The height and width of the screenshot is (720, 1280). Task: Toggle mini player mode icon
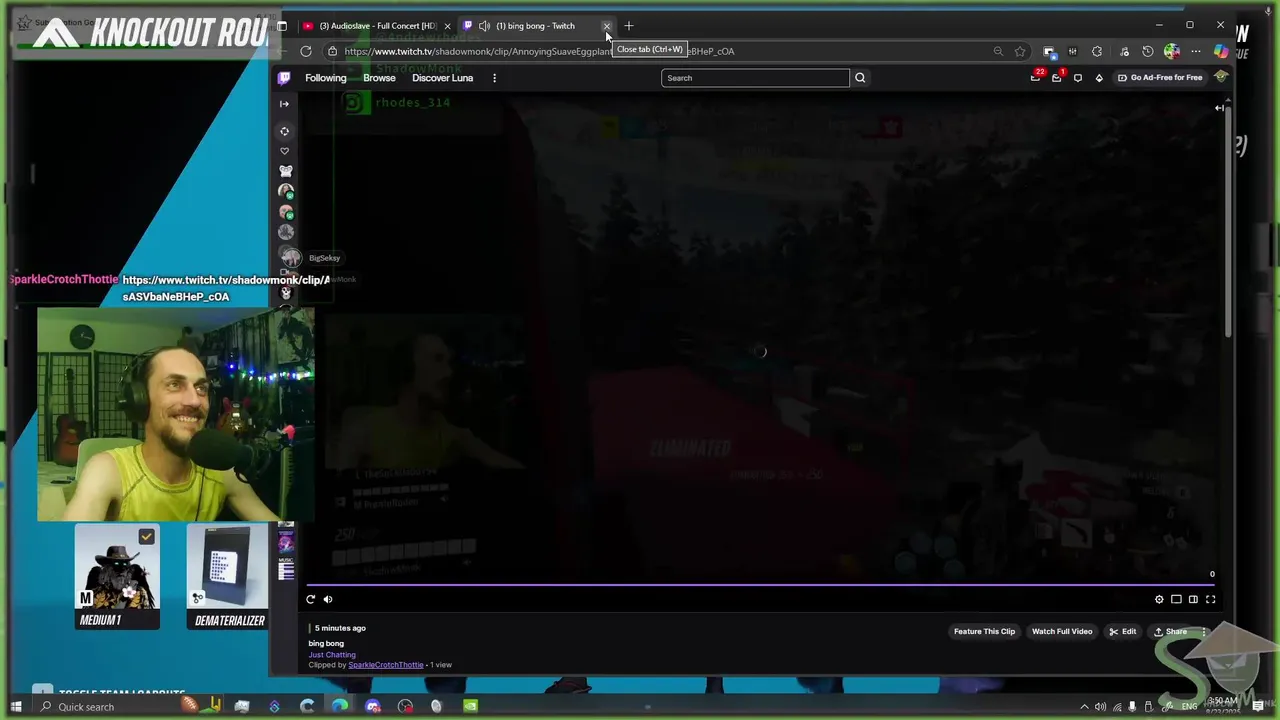pyautogui.click(x=1176, y=599)
